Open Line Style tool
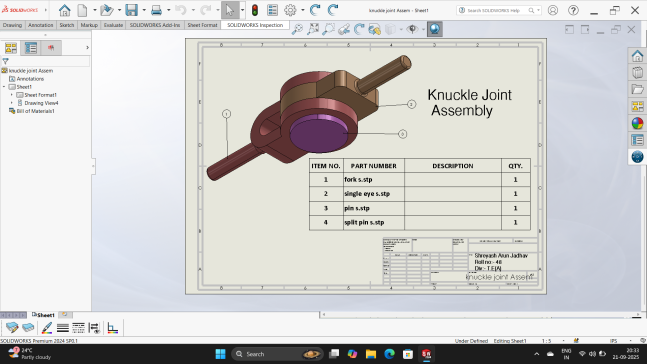The image size is (647, 364). 78,328
